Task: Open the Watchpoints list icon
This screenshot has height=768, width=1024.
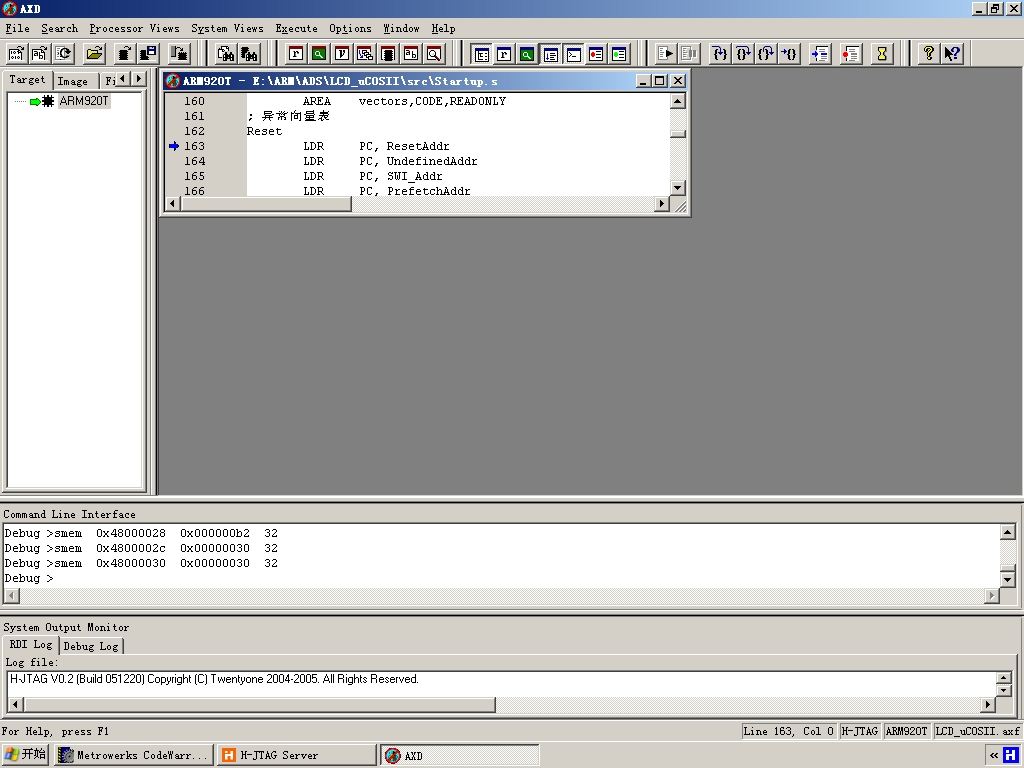Action: click(619, 54)
